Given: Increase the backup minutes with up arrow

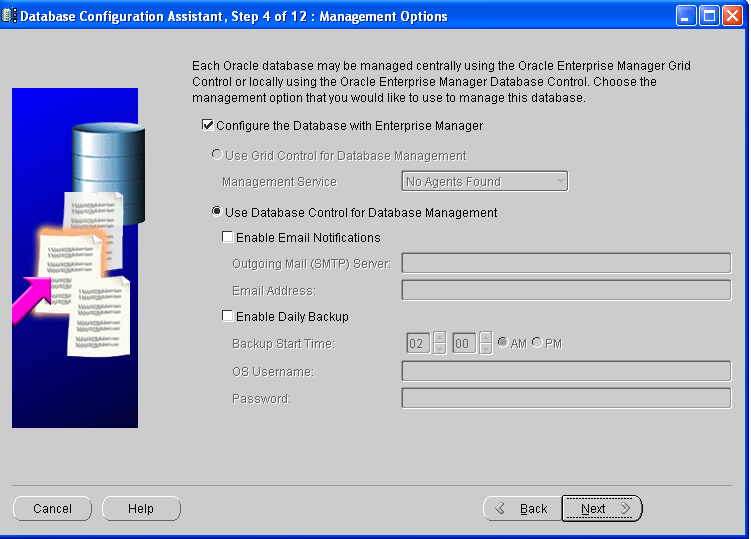Looking at the screenshot, I should [x=485, y=337].
